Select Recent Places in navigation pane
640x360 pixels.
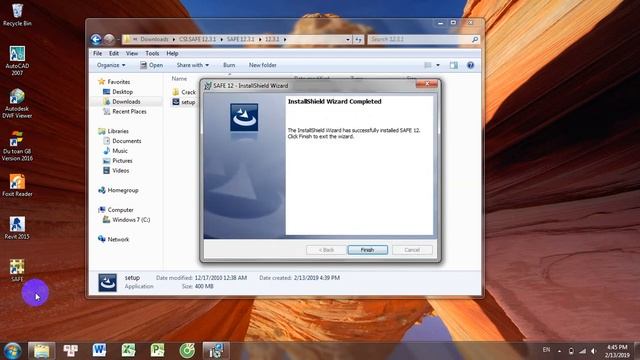point(125,111)
